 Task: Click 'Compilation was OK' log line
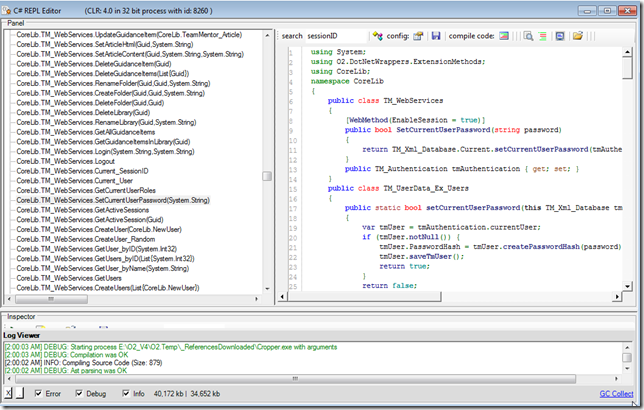(x=66, y=355)
